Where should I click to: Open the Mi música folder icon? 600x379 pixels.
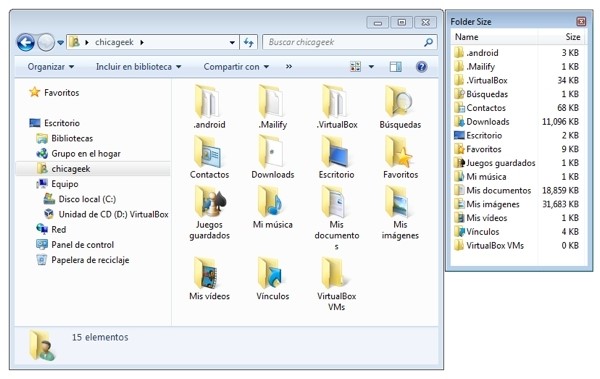pos(271,202)
